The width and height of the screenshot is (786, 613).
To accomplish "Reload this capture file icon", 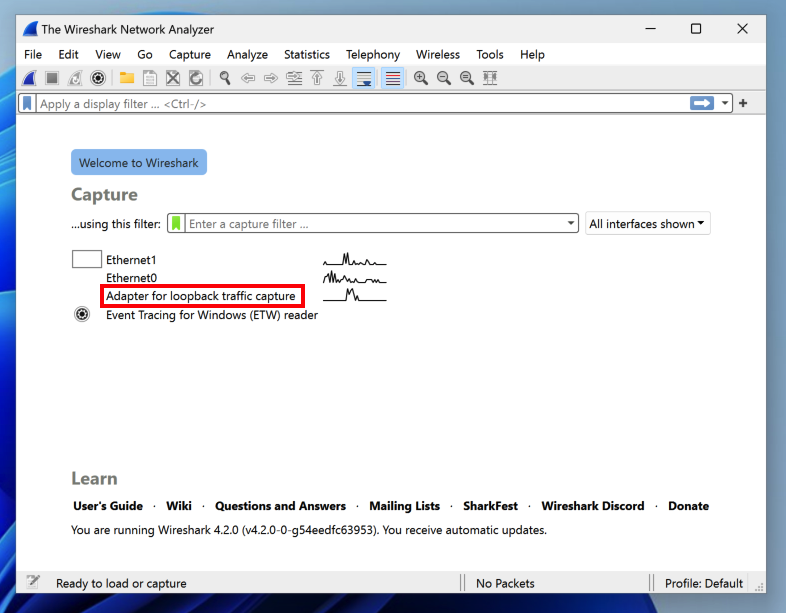I will click(196, 78).
